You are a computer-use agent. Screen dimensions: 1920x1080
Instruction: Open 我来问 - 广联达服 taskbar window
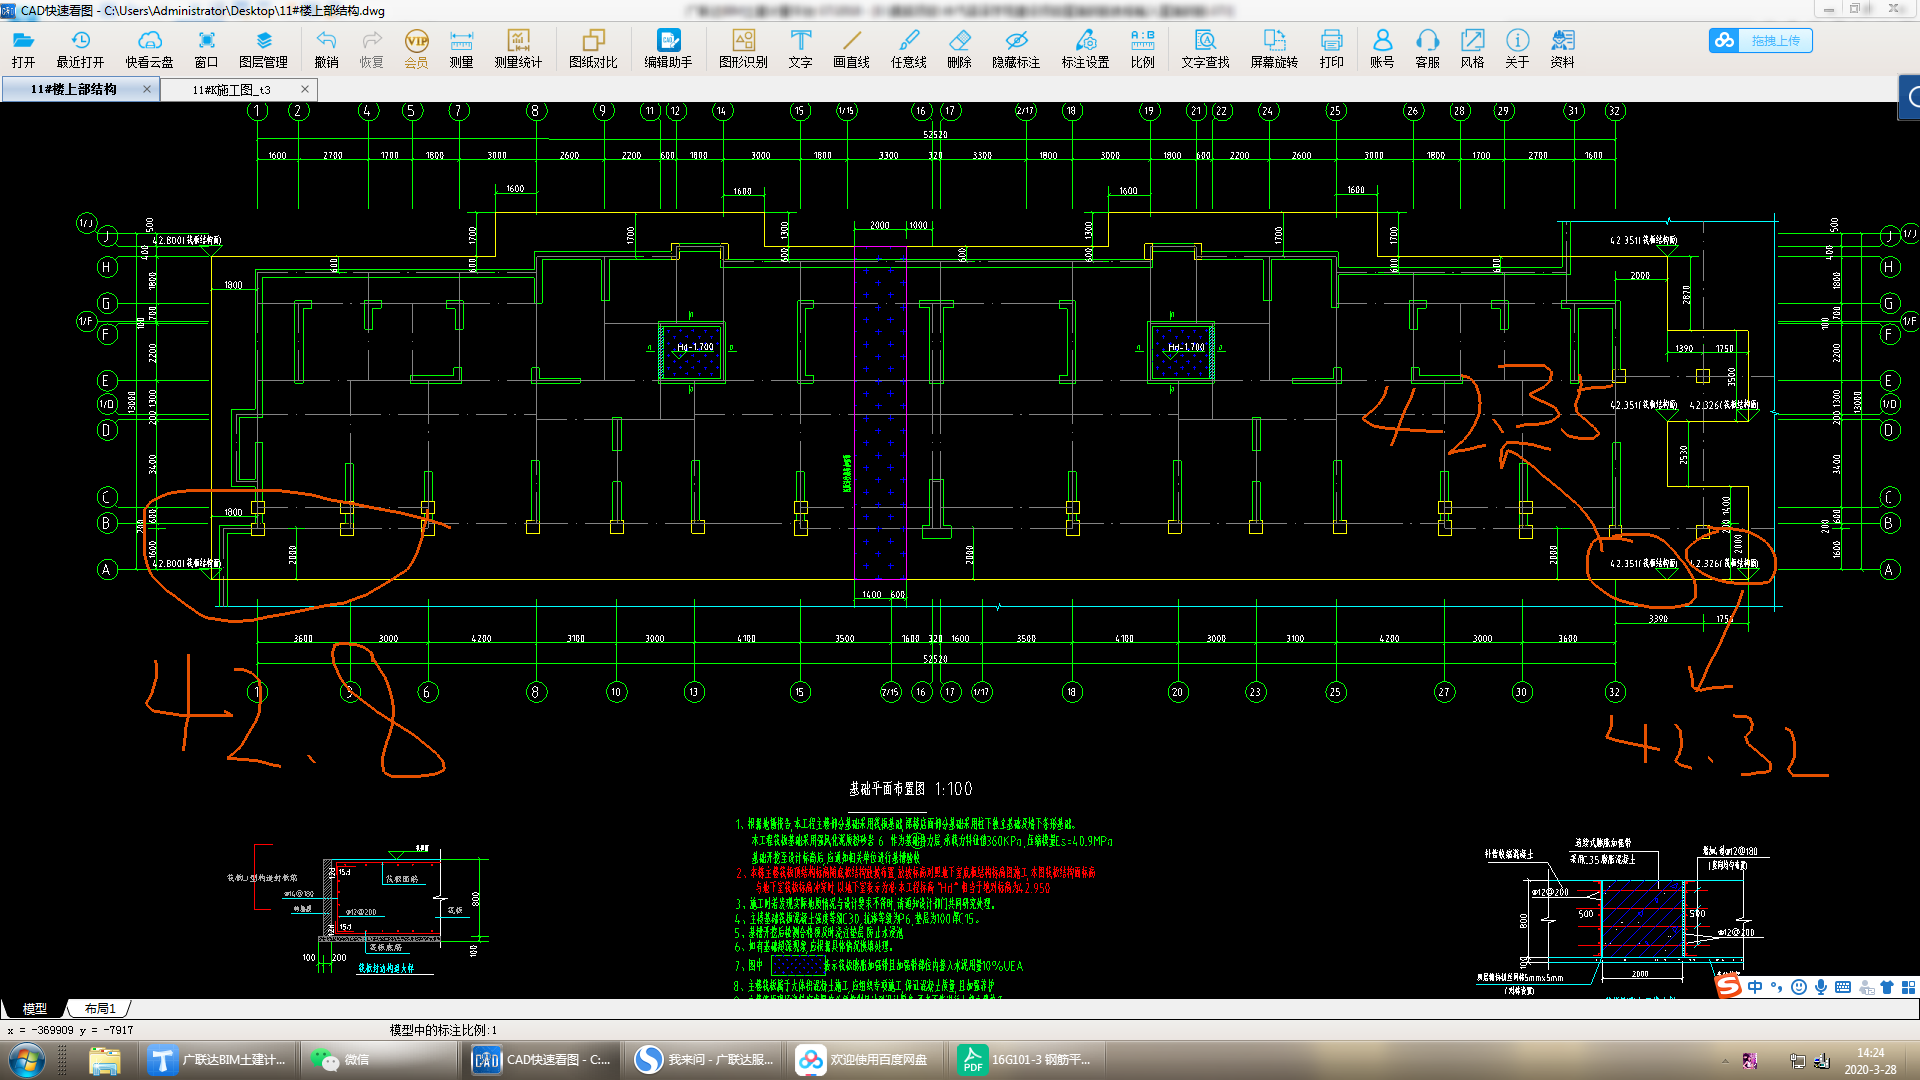click(704, 1059)
